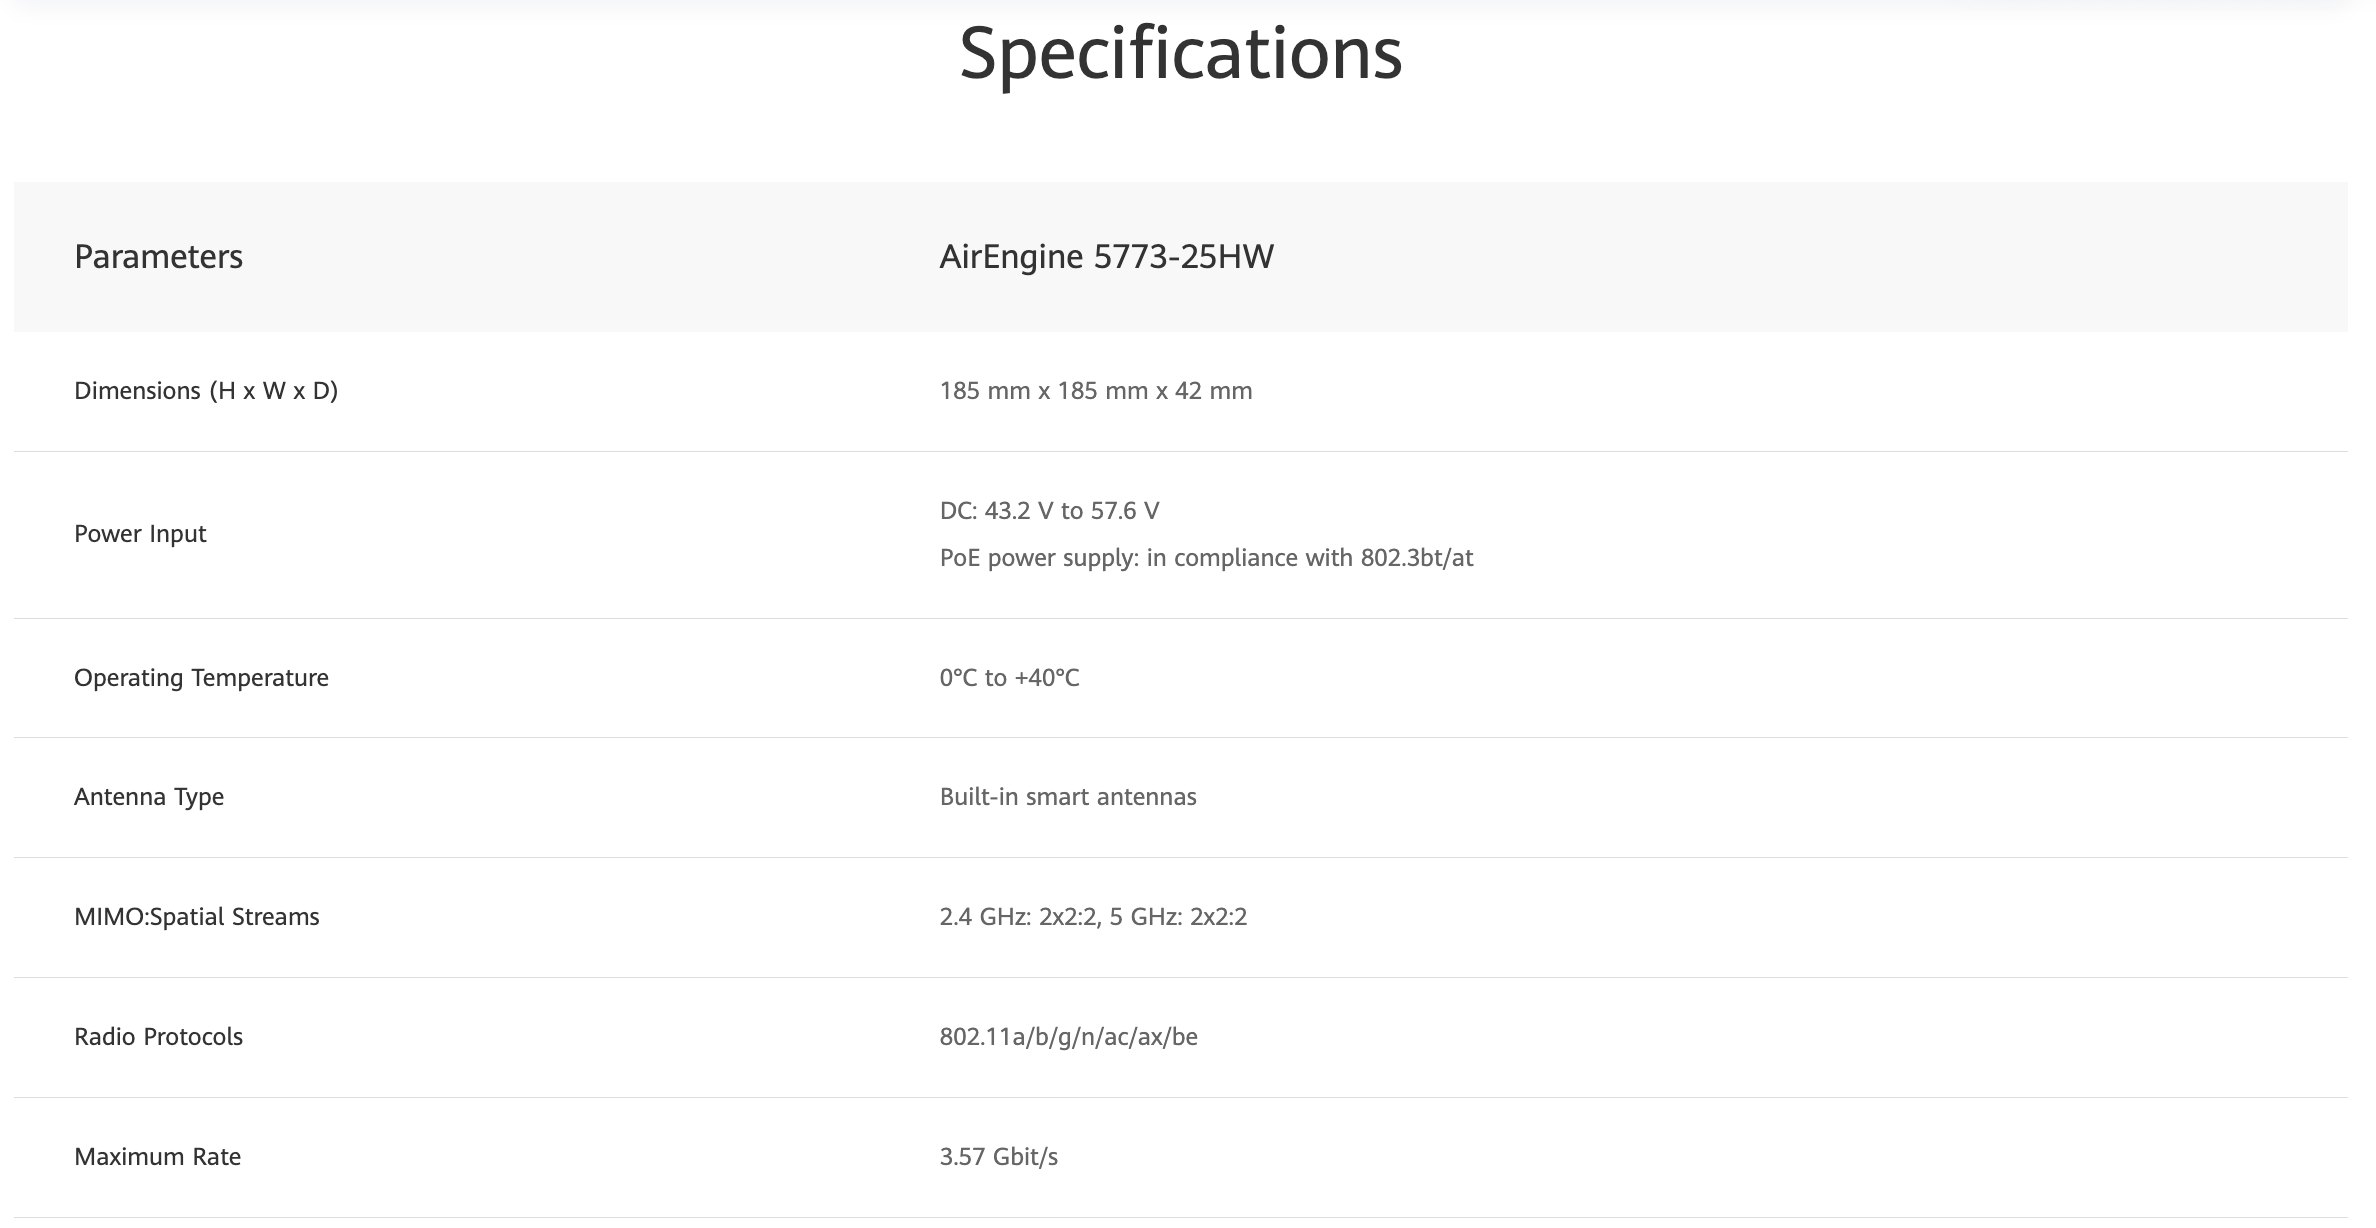The image size is (2376, 1228).
Task: Select the 0°C to +40°C value
Action: pyautogui.click(x=1009, y=678)
